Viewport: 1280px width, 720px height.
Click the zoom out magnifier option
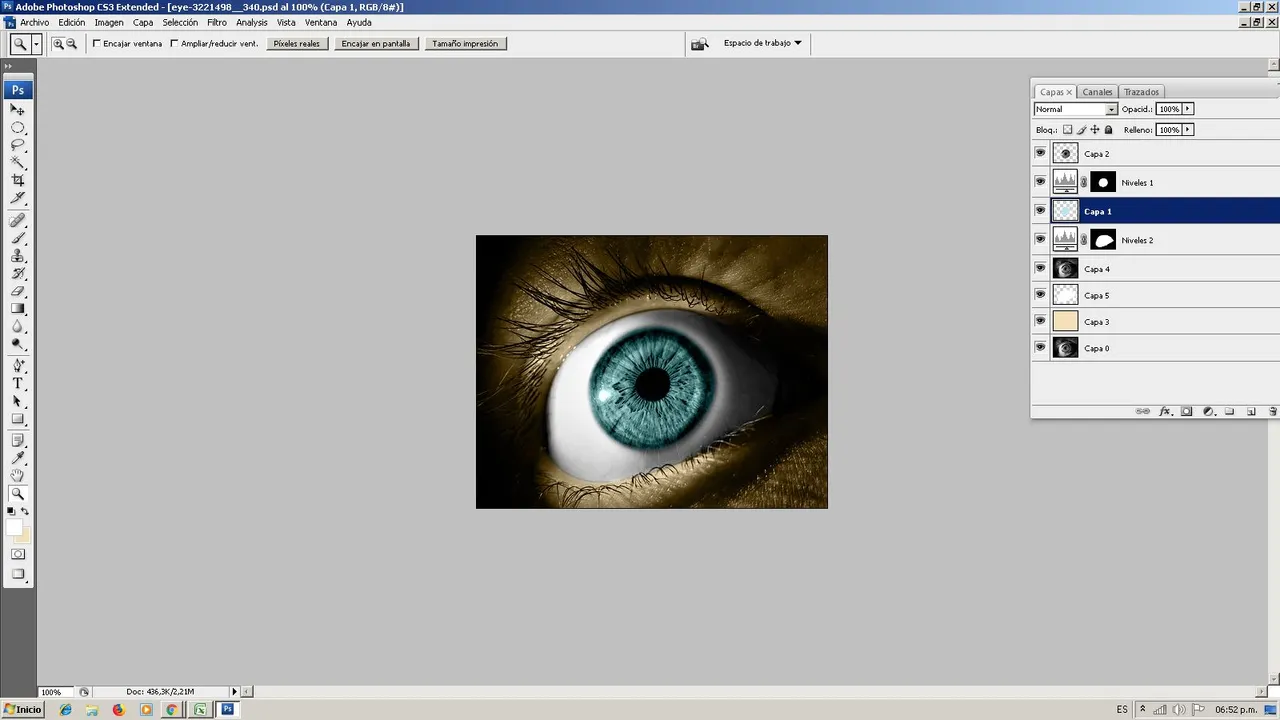pyautogui.click(x=72, y=44)
